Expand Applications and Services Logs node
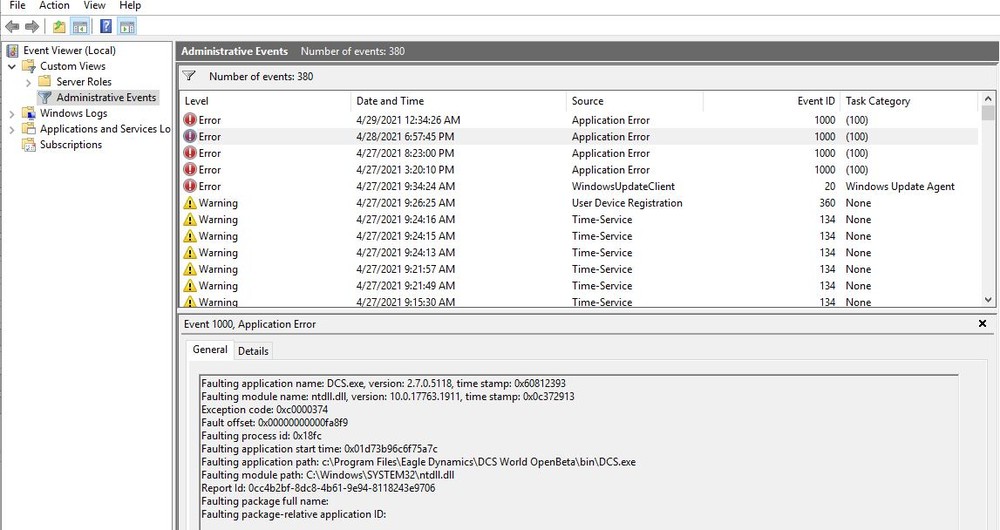This screenshot has width=1000, height=530. click(x=11, y=129)
